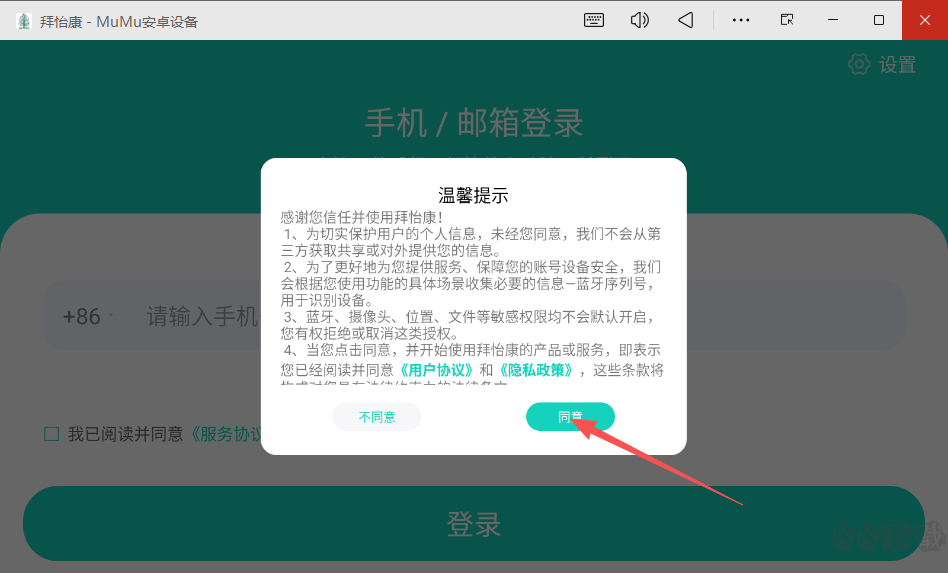Click the 感谢您信任并使用拜怡康 text line

pos(362,217)
